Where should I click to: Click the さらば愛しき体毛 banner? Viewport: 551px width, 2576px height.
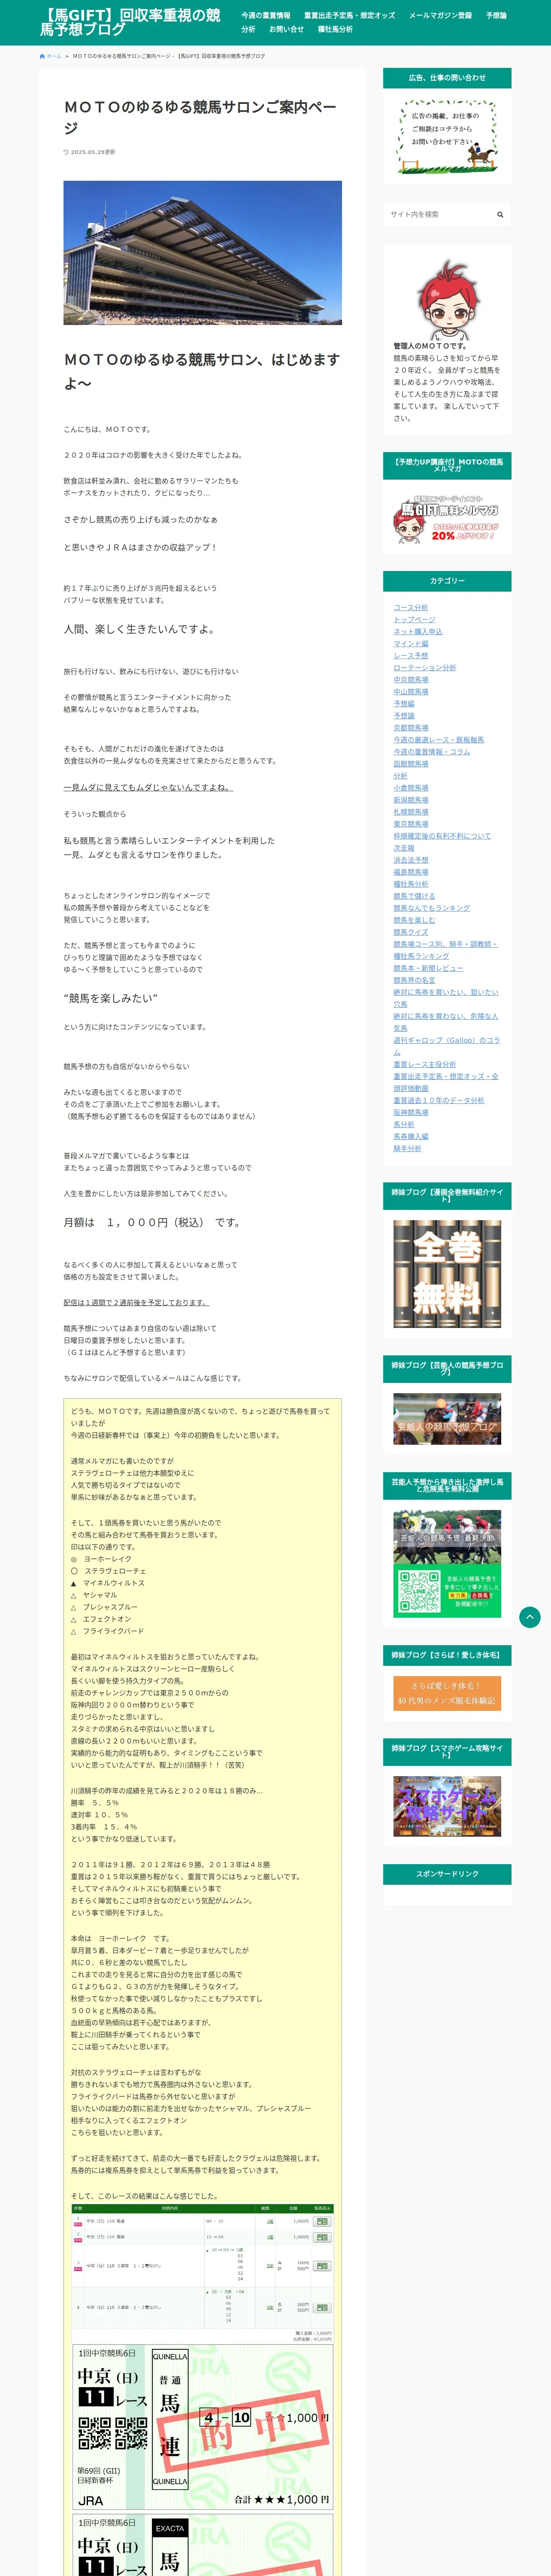pos(447,1693)
